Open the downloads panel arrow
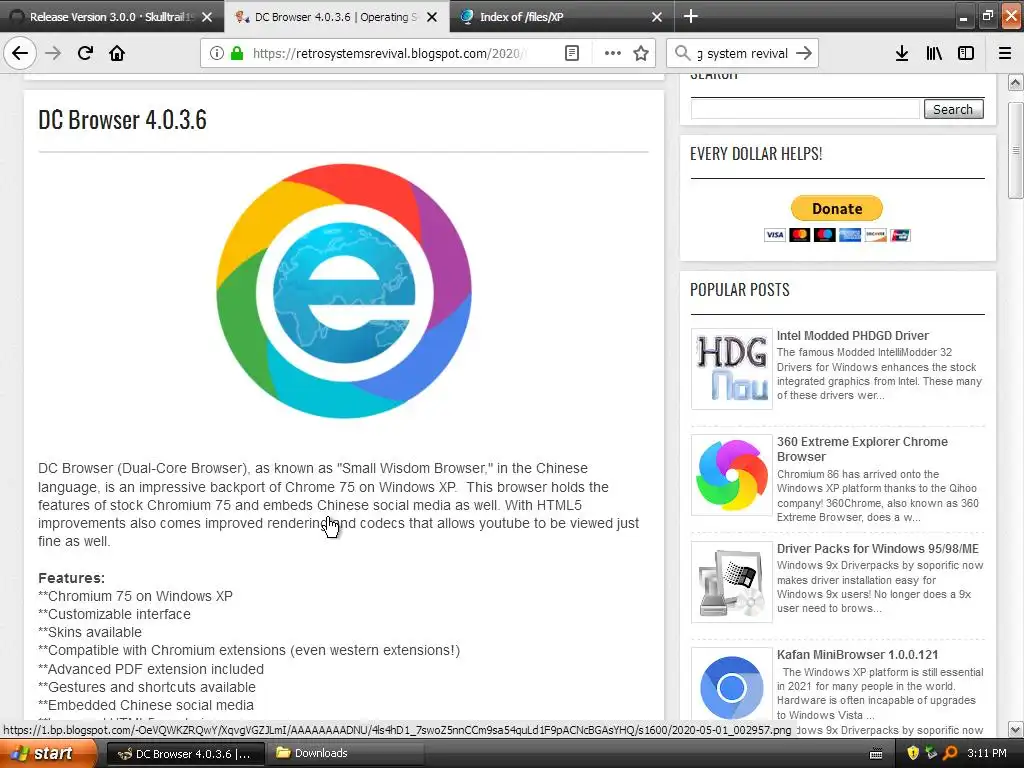 (x=902, y=53)
